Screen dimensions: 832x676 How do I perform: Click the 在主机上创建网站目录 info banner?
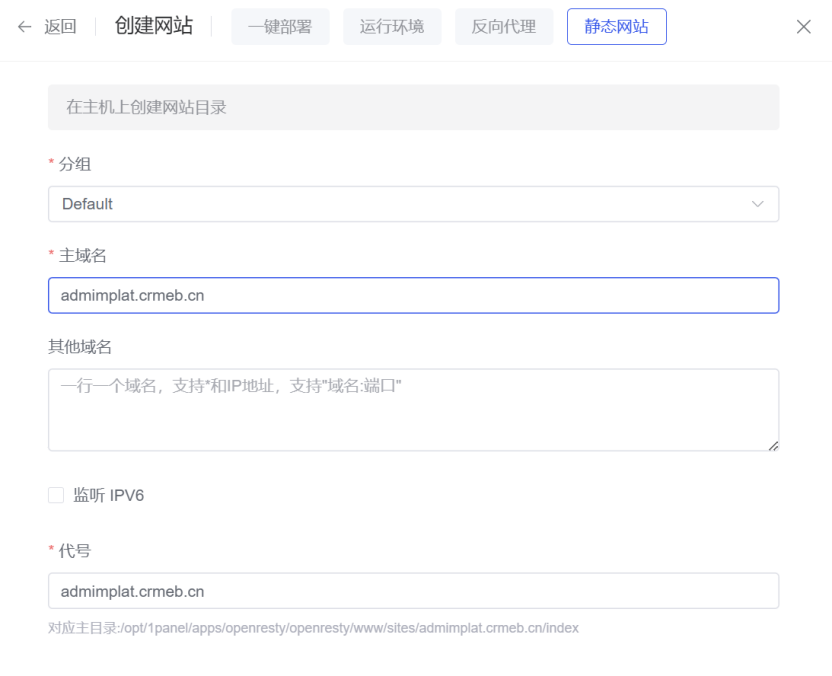pyautogui.click(x=413, y=107)
